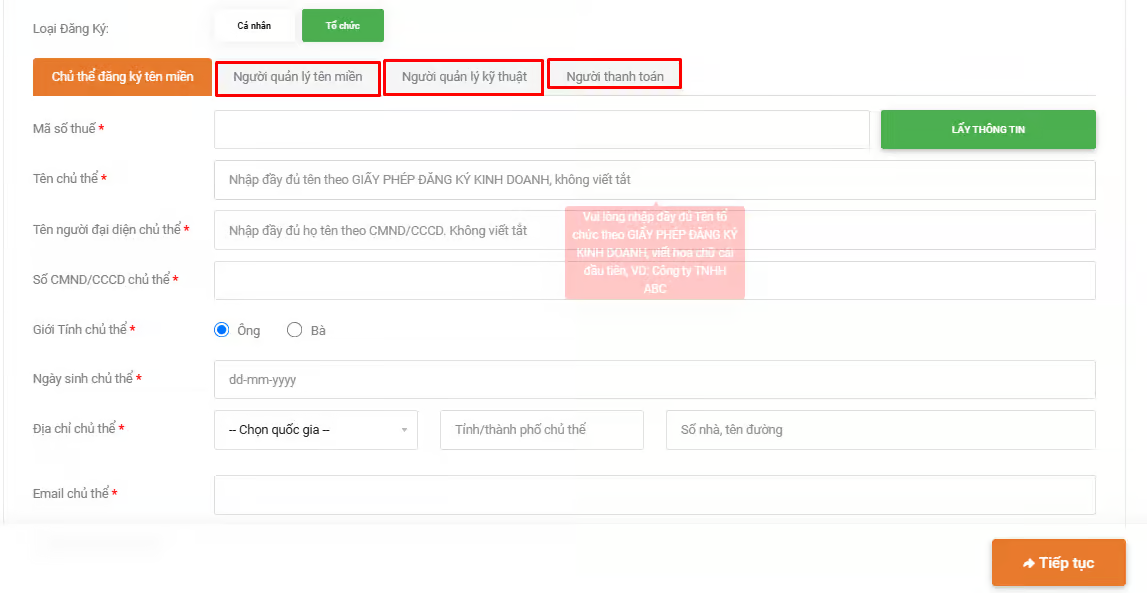The width and height of the screenshot is (1147, 593).
Task: Choose the Bà gender radio button
Action: 295,329
